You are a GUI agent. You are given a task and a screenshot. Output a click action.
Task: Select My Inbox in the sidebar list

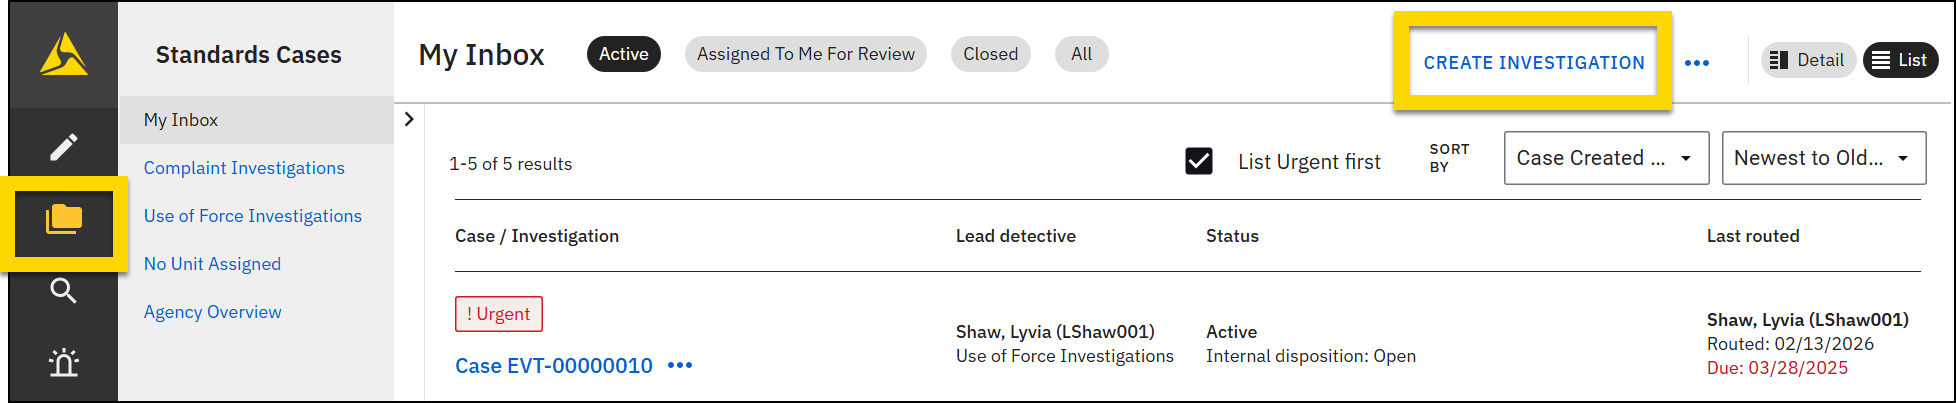point(181,120)
